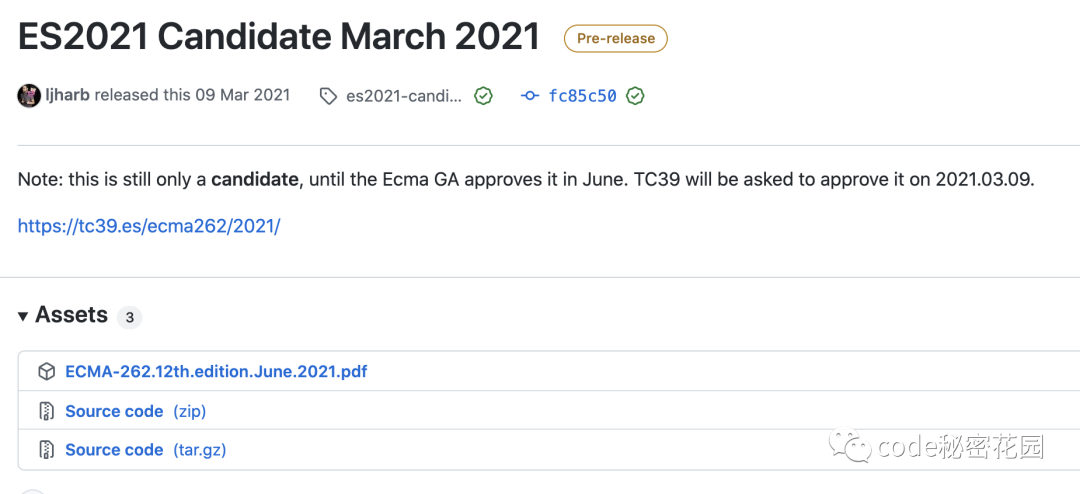The image size is (1080, 494).
Task: Click the commit icon before fc85c50
Action: pyautogui.click(x=530, y=96)
